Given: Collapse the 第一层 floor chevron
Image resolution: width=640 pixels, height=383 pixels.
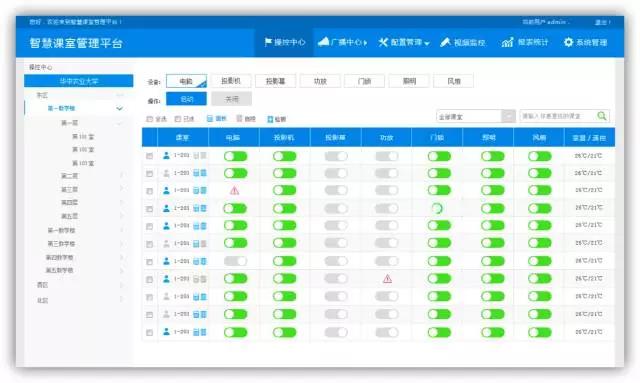Looking at the screenshot, I should 120,123.
